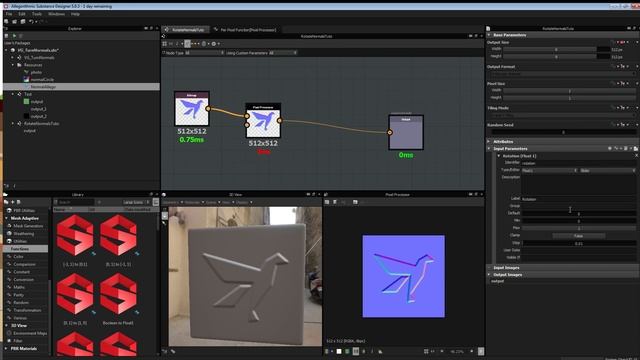Expand the VG_TuneNormals graph item
Image resolution: width=640 pixels, height=360 pixels.
13,58
